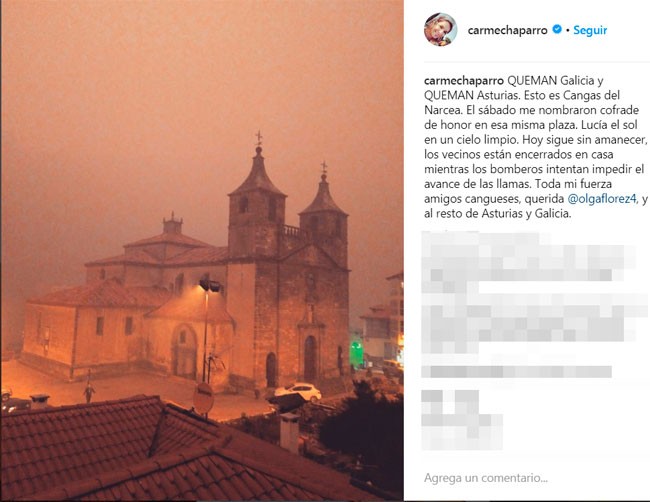650x502 pixels.
Task: Click the blue verified badge icon
Action: pyautogui.click(x=557, y=29)
